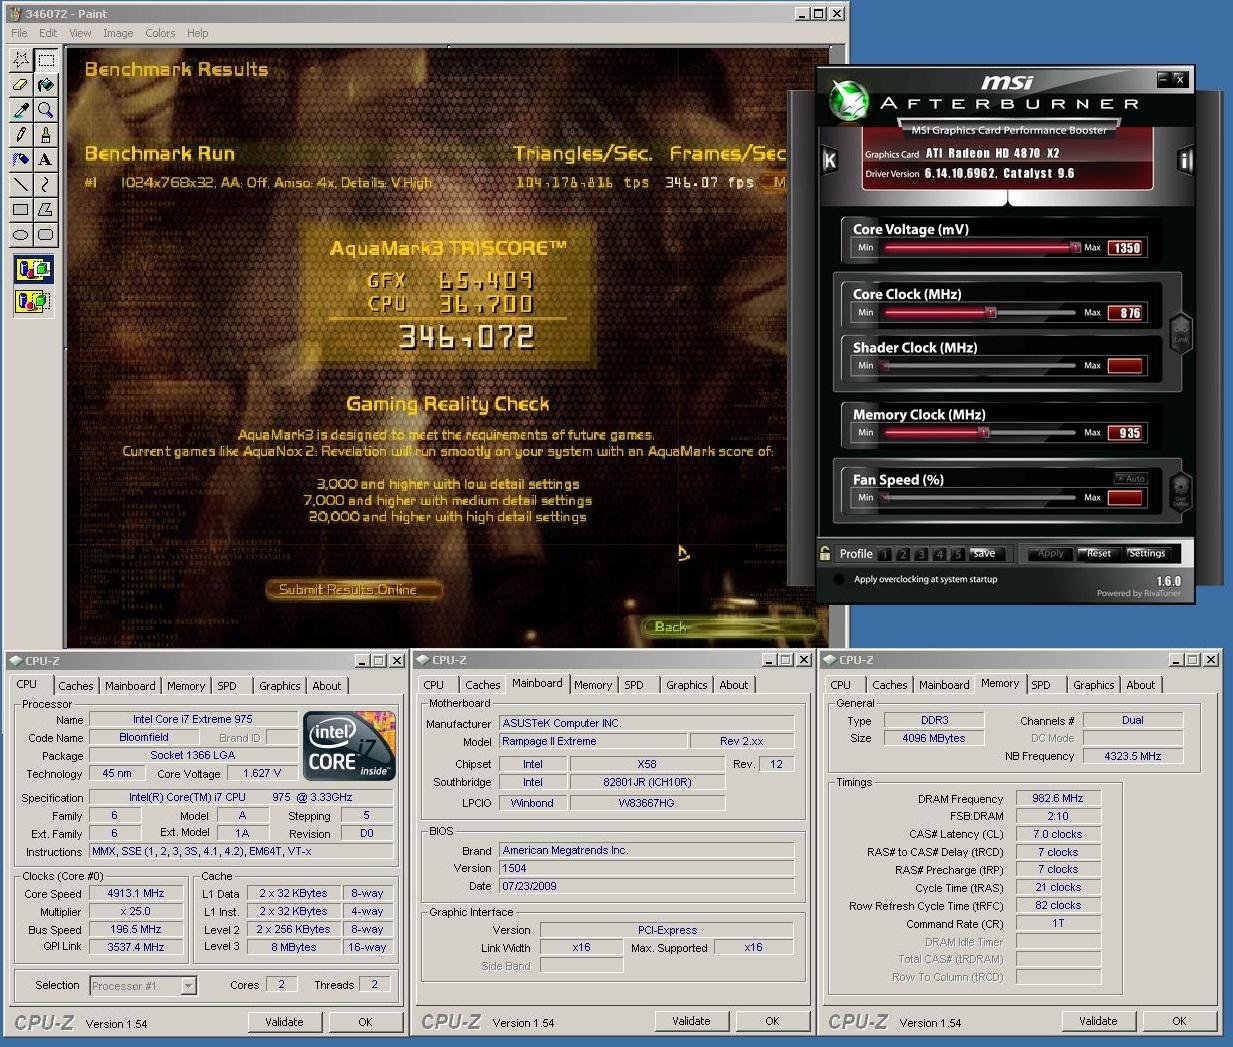Toggle Auto fan speed in Afterburner

pos(1131,479)
